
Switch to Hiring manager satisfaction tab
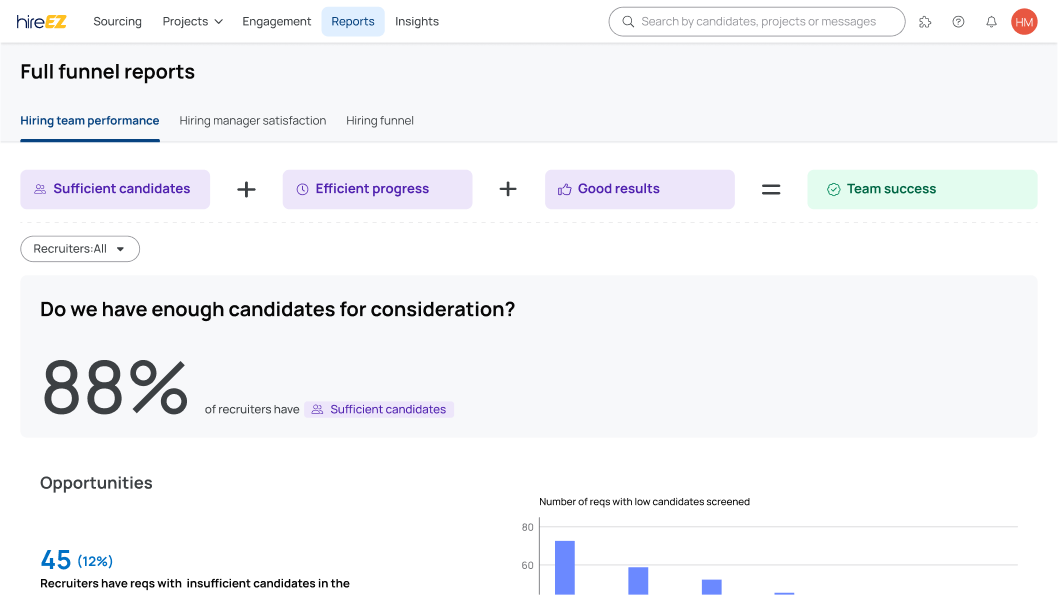(252, 121)
